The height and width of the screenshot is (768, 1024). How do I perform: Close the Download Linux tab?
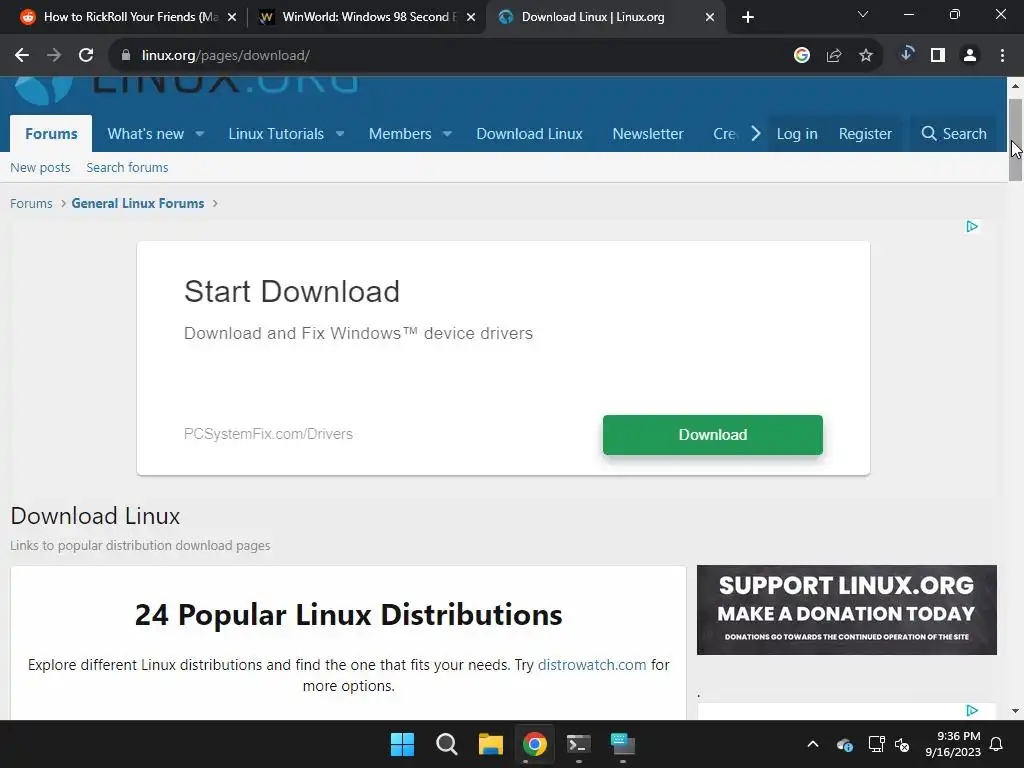click(710, 18)
